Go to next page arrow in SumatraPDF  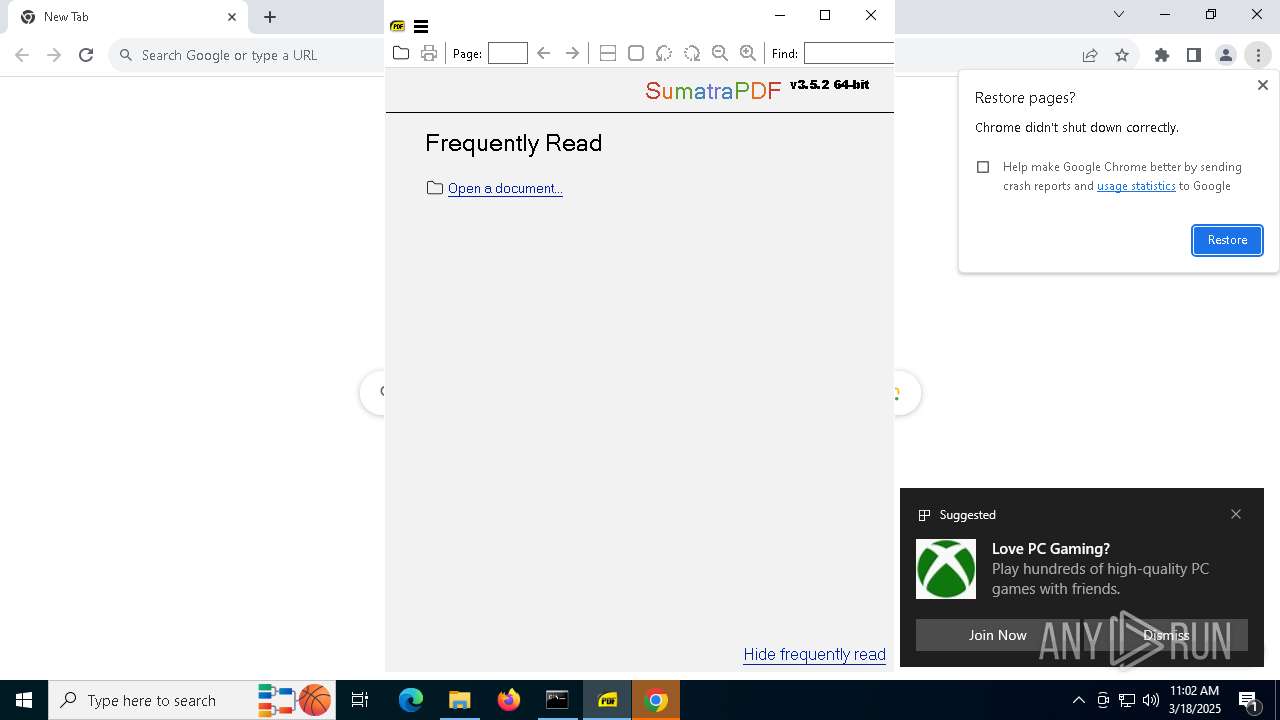click(572, 53)
